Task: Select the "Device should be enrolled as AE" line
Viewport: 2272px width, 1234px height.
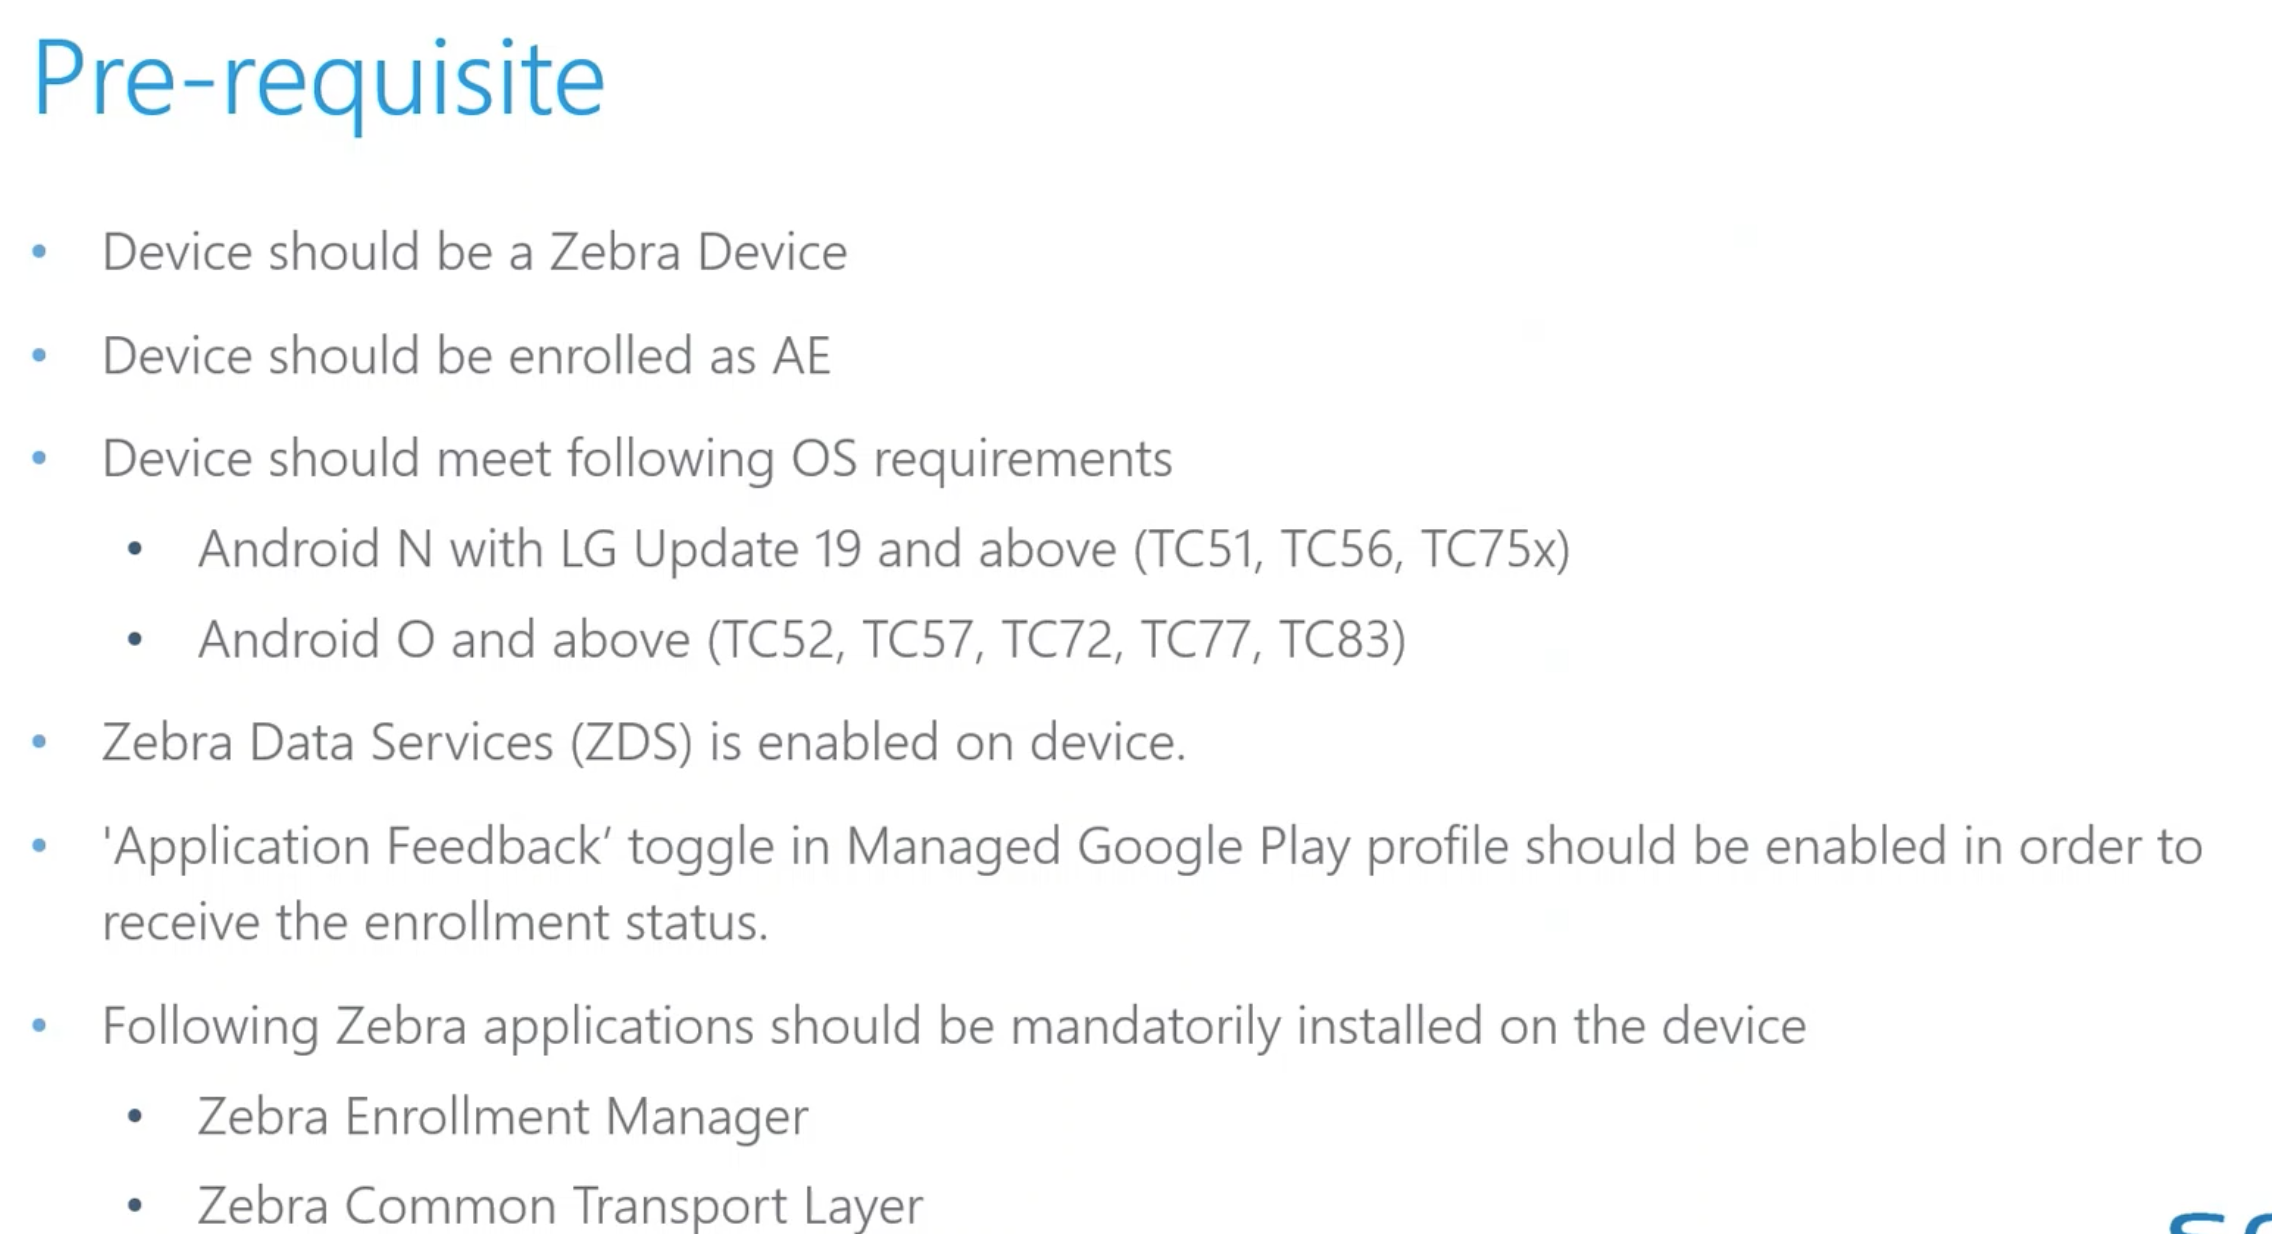Action: [x=466, y=356]
